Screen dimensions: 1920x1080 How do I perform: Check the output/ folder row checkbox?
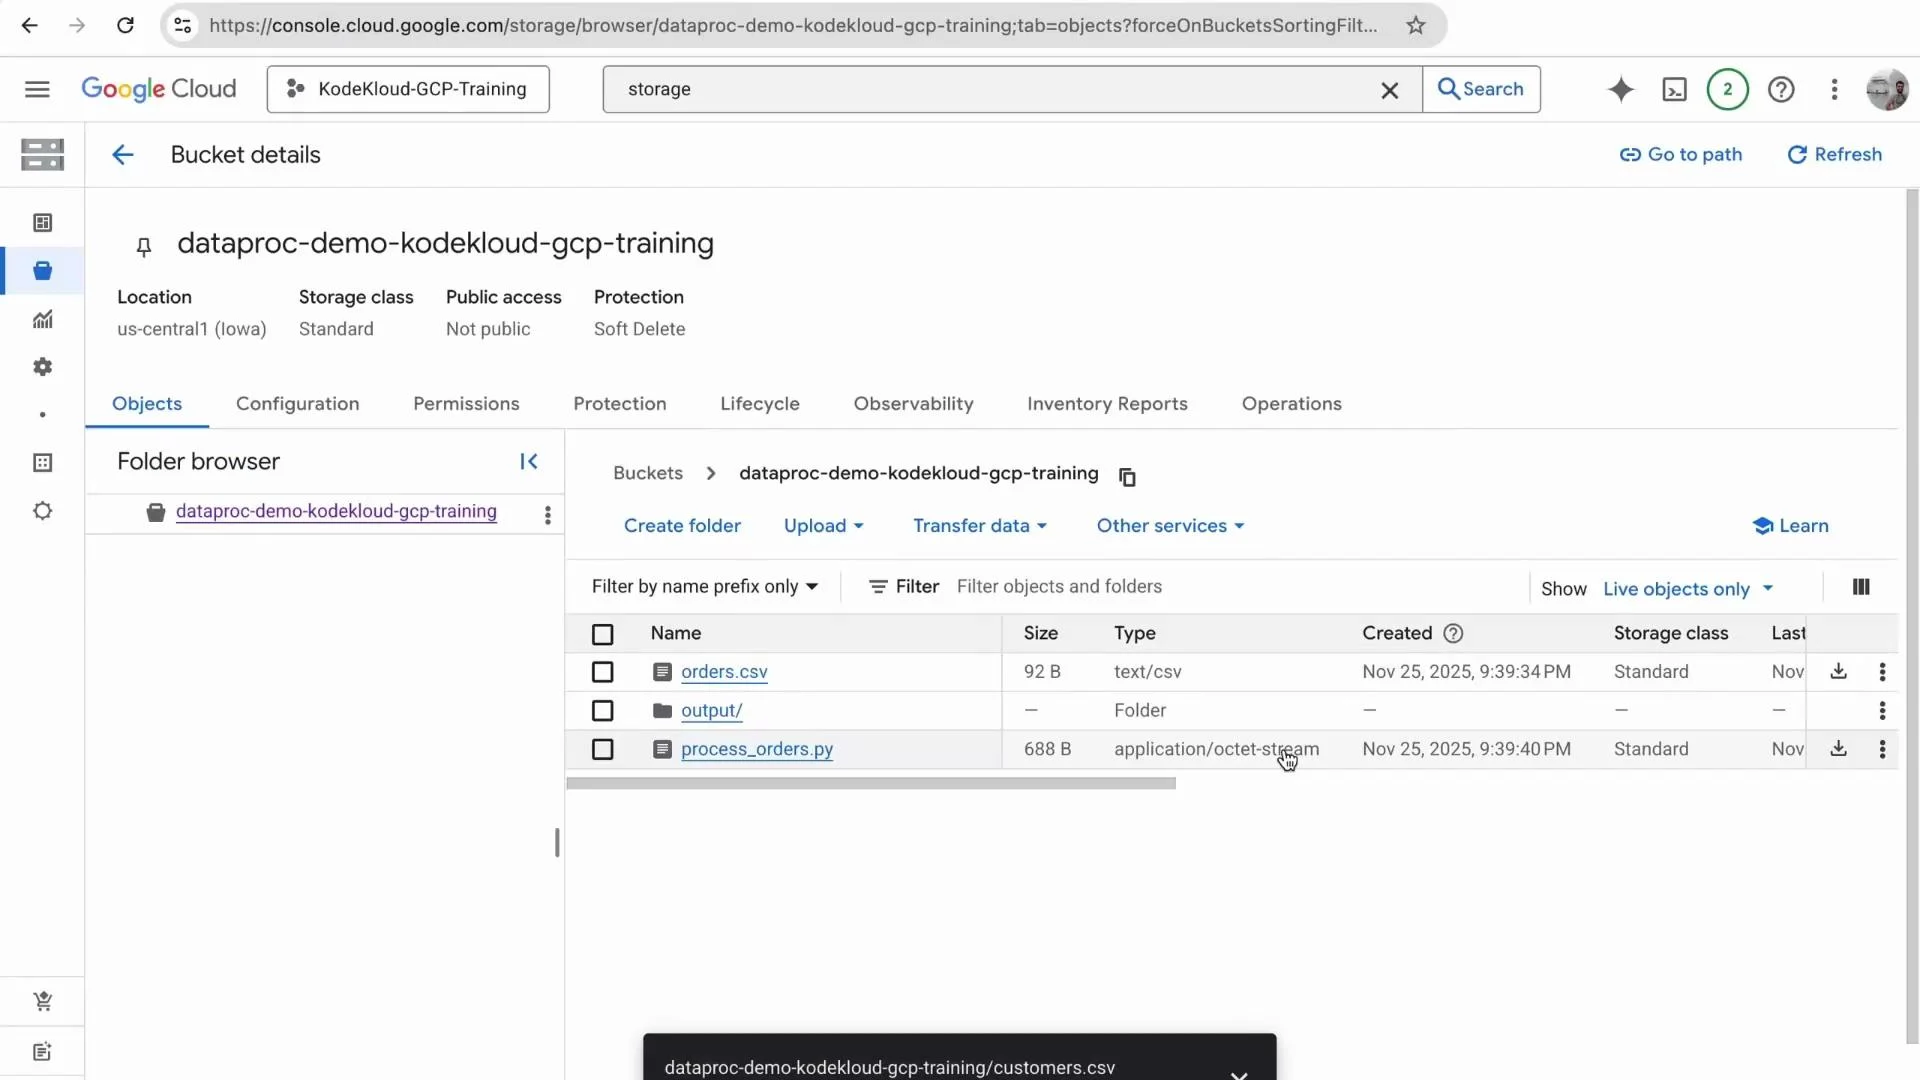coord(602,710)
